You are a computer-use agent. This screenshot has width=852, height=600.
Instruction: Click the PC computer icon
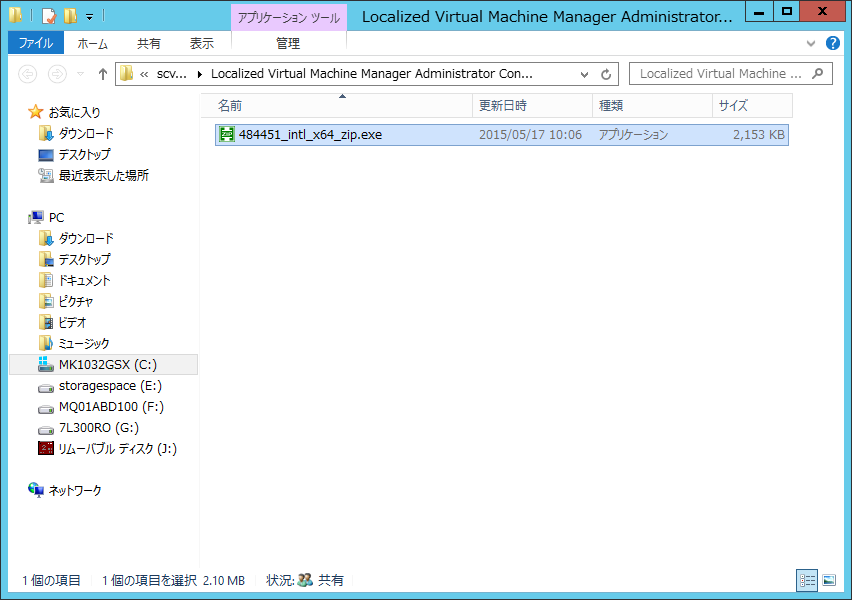36,217
